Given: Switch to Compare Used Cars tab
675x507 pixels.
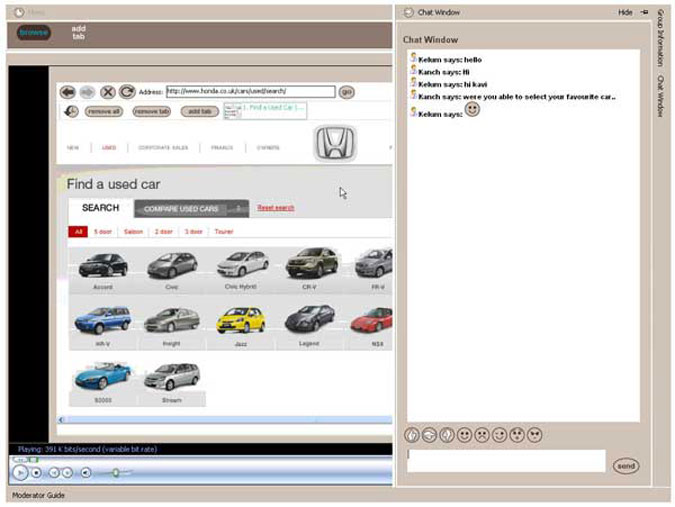Looking at the screenshot, I should click(x=181, y=209).
